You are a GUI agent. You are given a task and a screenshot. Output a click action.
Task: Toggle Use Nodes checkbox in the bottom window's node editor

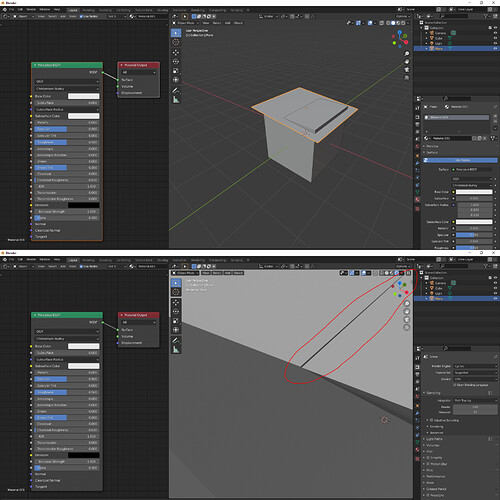pos(81,266)
